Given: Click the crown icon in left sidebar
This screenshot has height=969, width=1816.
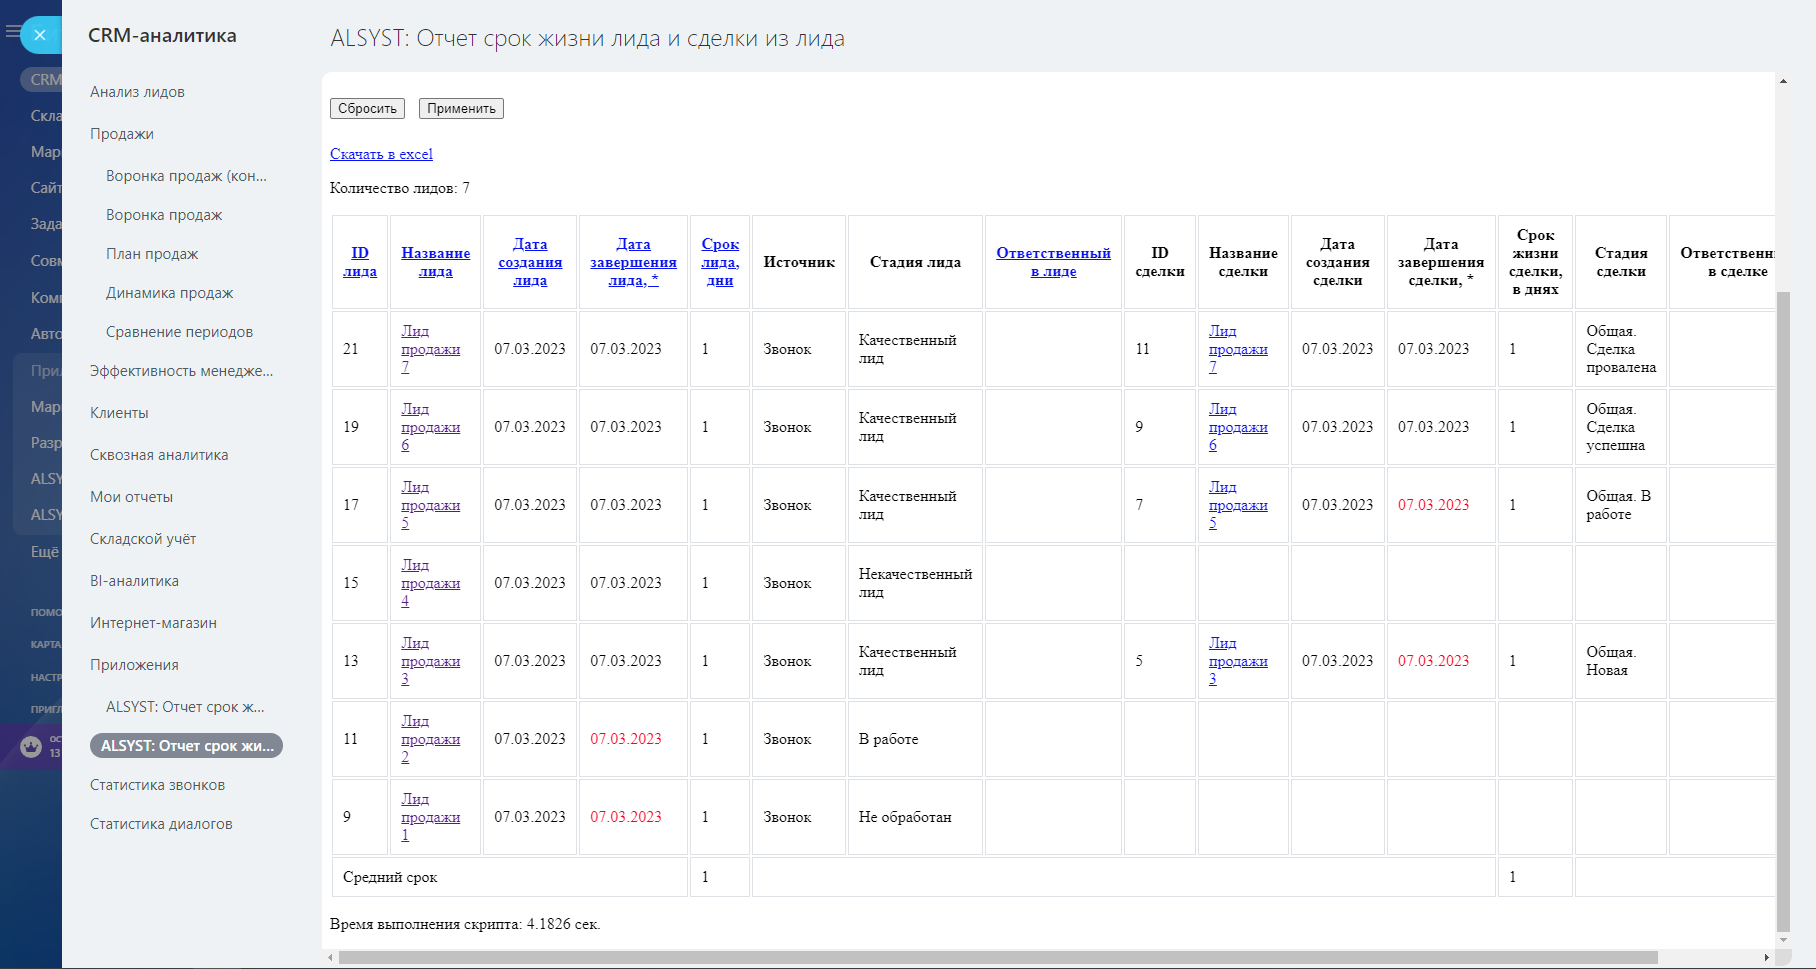Looking at the screenshot, I should click(31, 746).
